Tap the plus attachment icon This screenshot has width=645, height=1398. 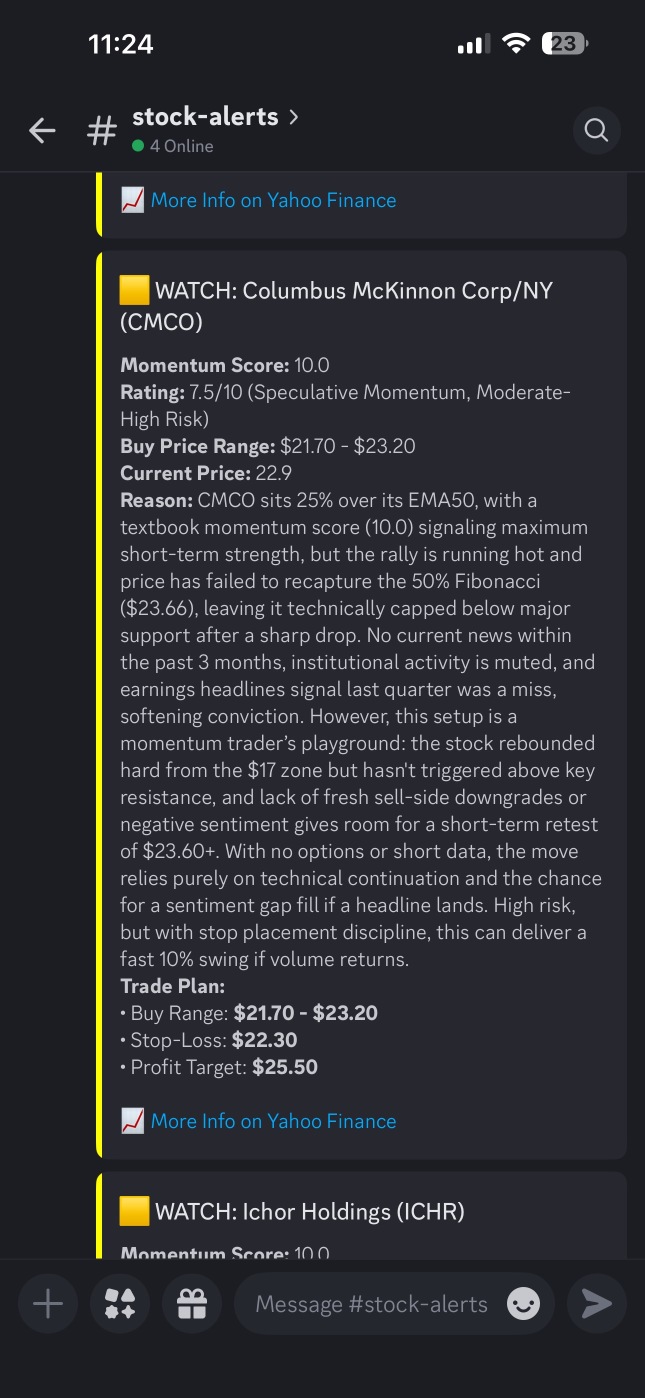47,1303
